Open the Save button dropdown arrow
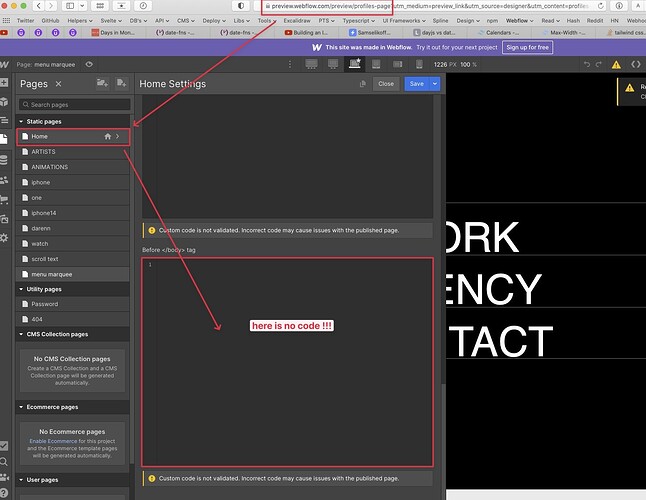646x500 pixels. (x=435, y=84)
